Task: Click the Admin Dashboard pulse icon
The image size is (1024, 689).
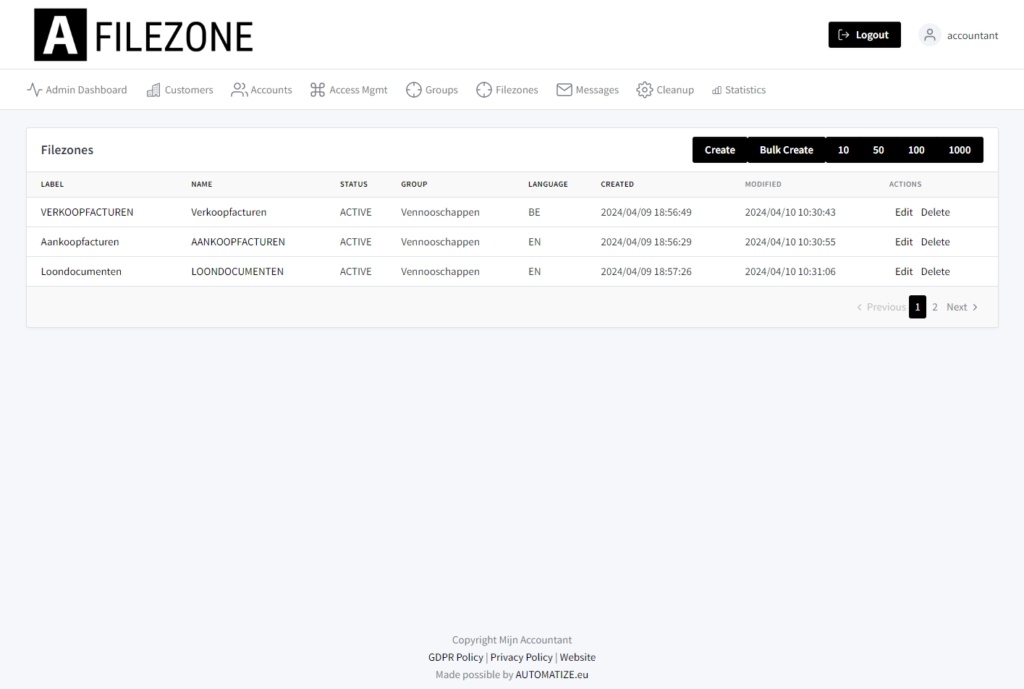Action: pyautogui.click(x=34, y=89)
